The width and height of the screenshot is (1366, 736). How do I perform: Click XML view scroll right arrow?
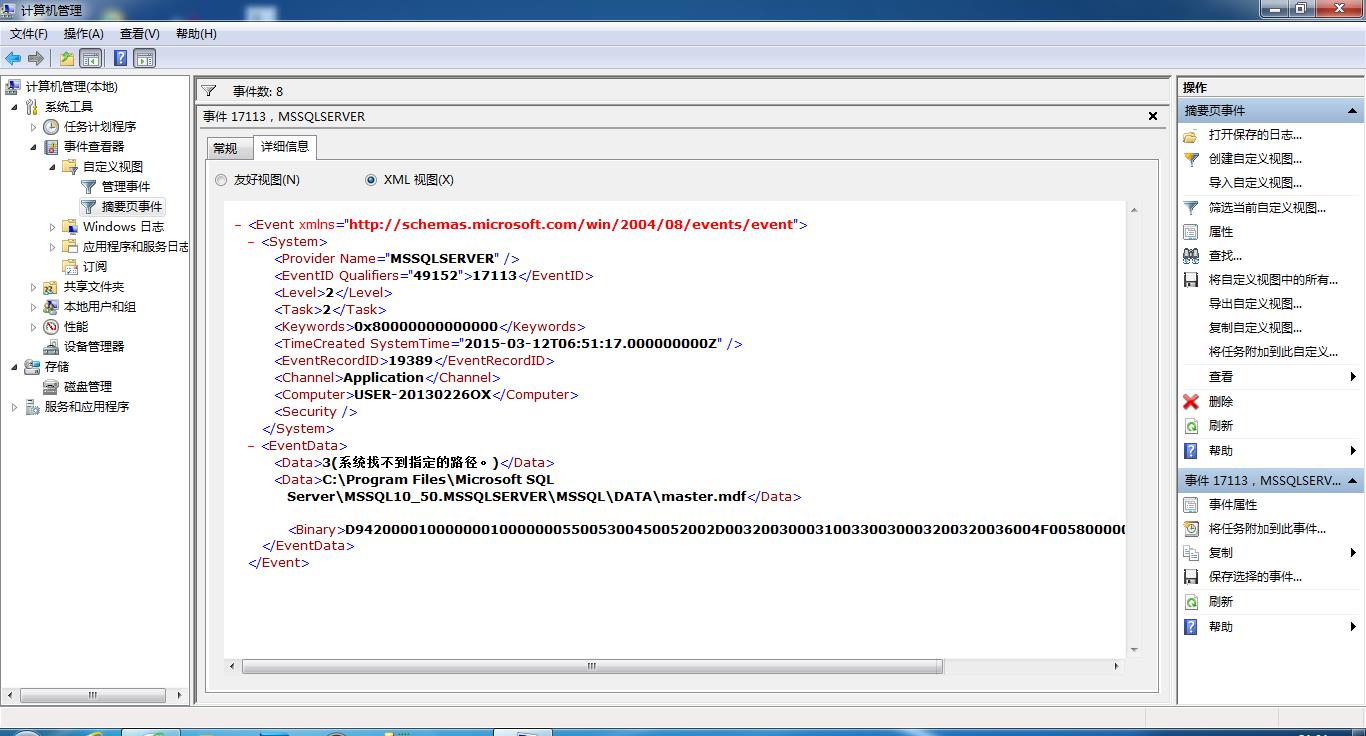coord(1116,666)
